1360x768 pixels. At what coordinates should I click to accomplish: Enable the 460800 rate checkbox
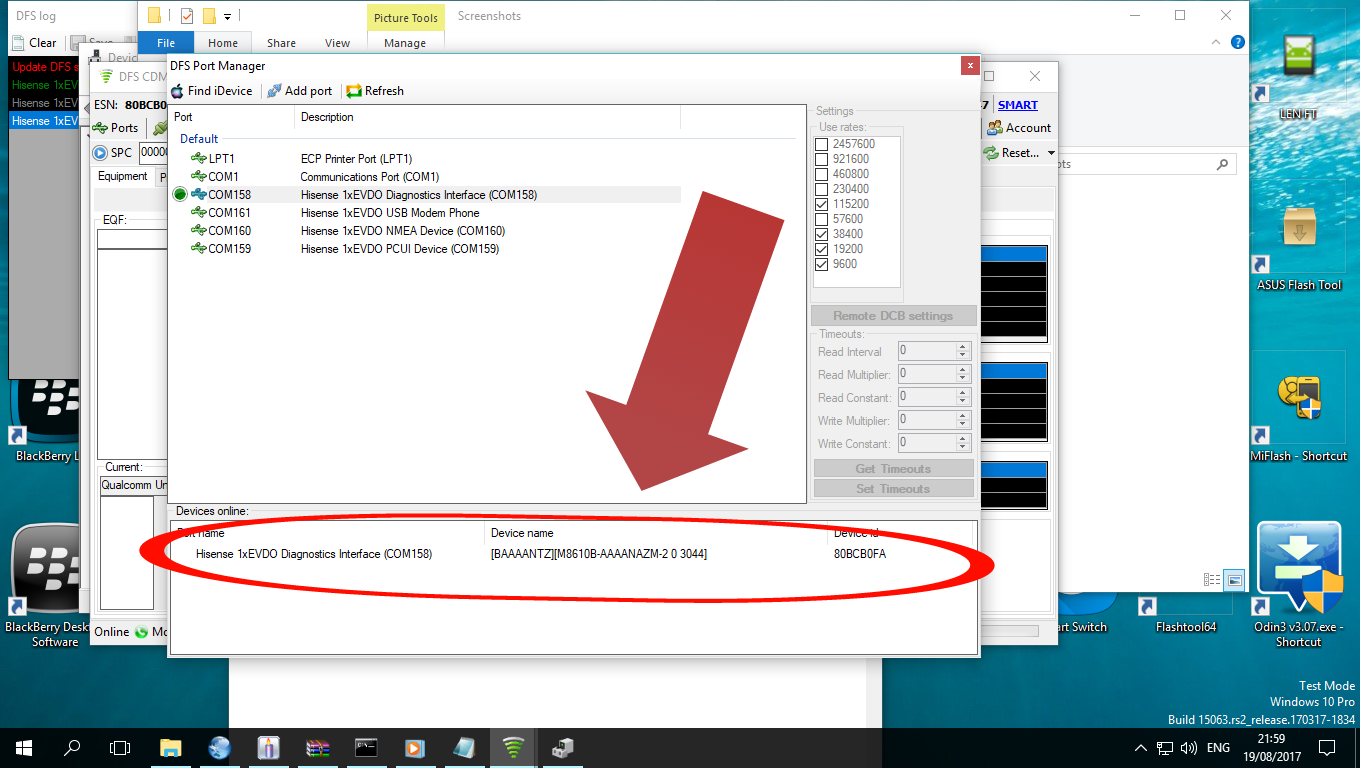coord(822,174)
